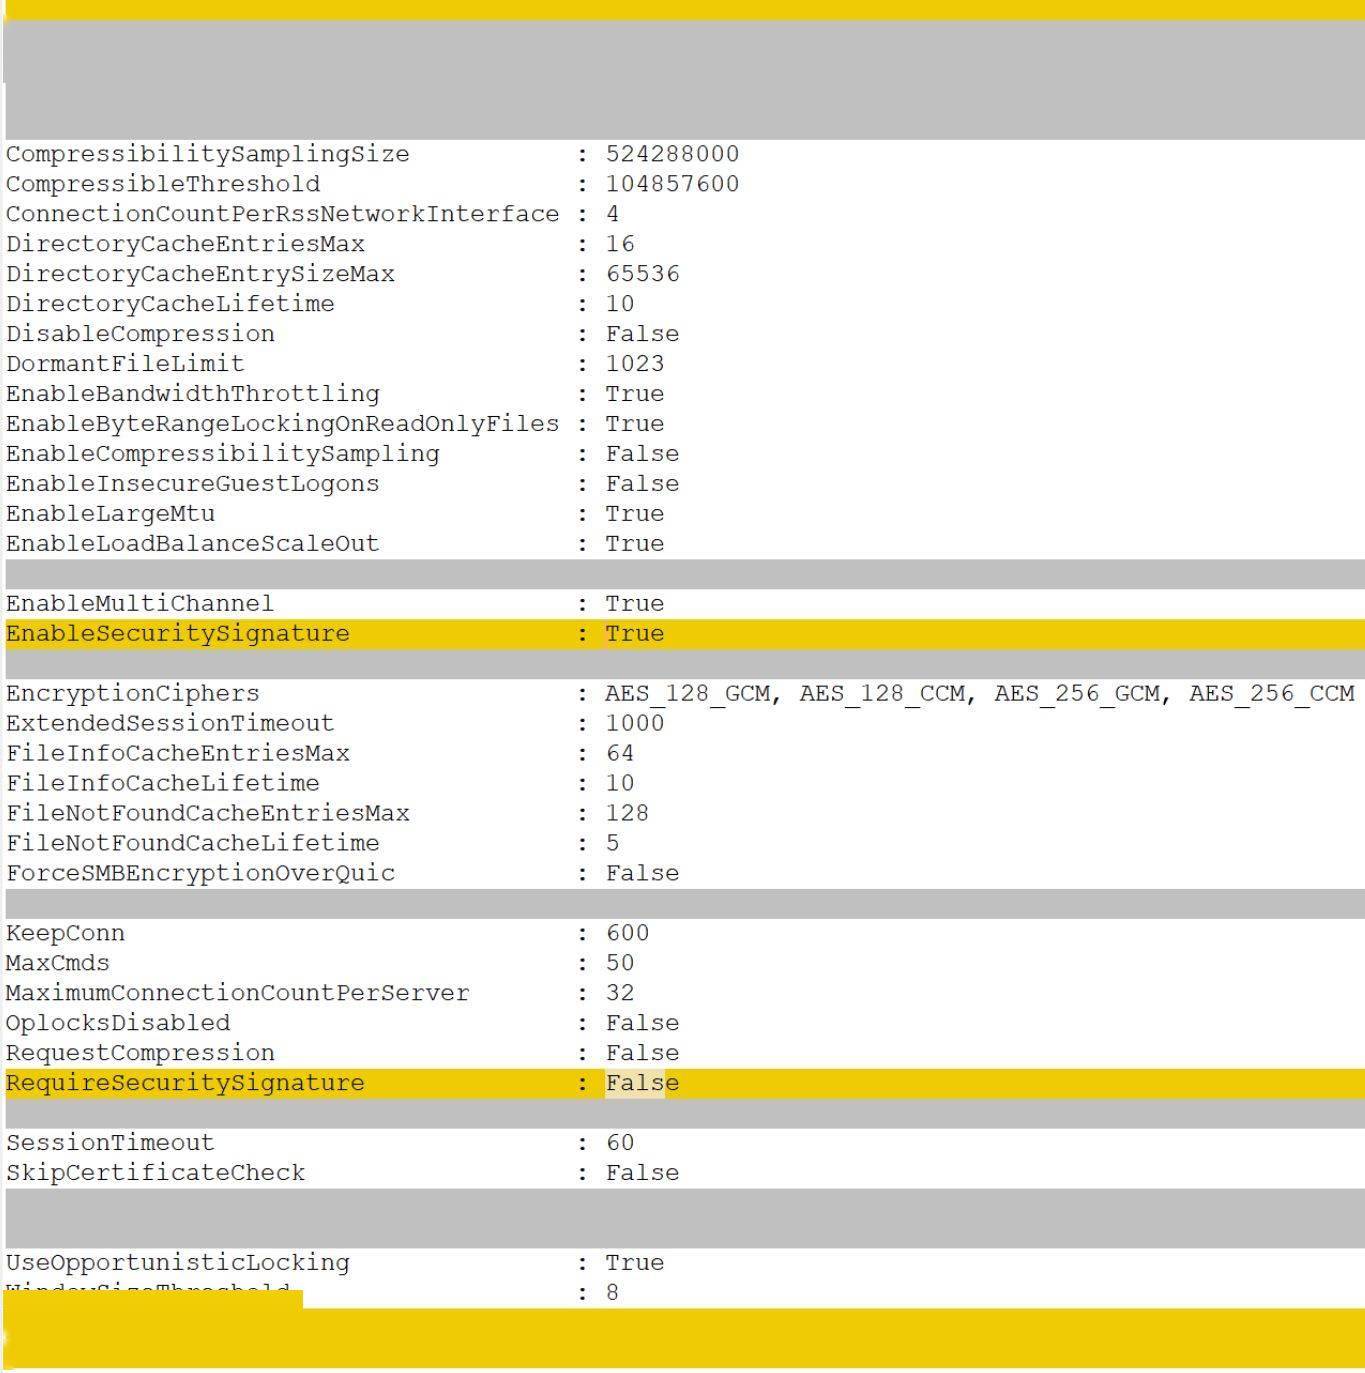Select the UseOpportunisticLocking label
Screen dimensions: 1365x1373
tap(178, 1264)
